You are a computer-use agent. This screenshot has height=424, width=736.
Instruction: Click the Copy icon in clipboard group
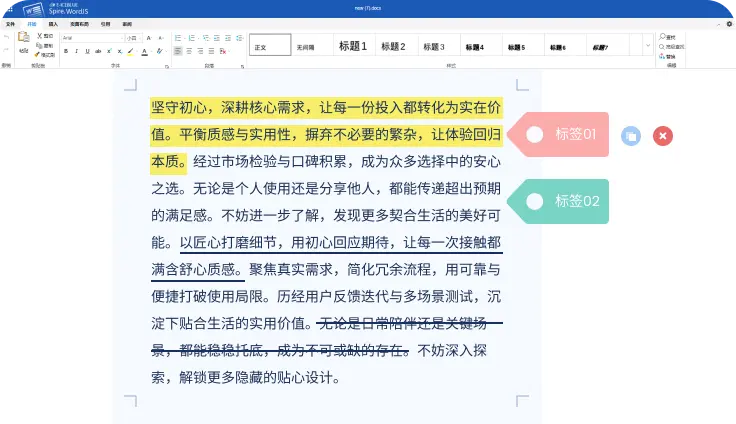[39, 46]
